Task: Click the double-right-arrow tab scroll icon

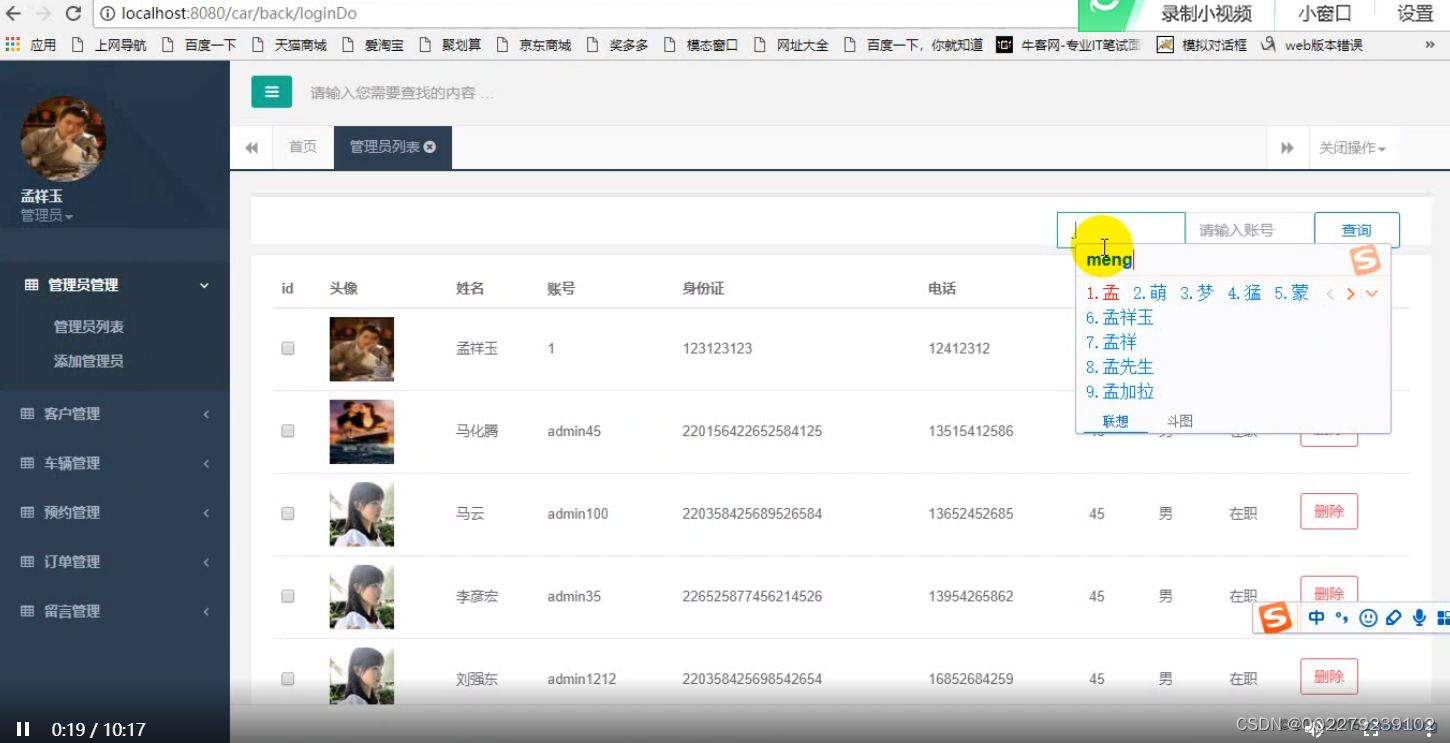Action: (x=1288, y=147)
